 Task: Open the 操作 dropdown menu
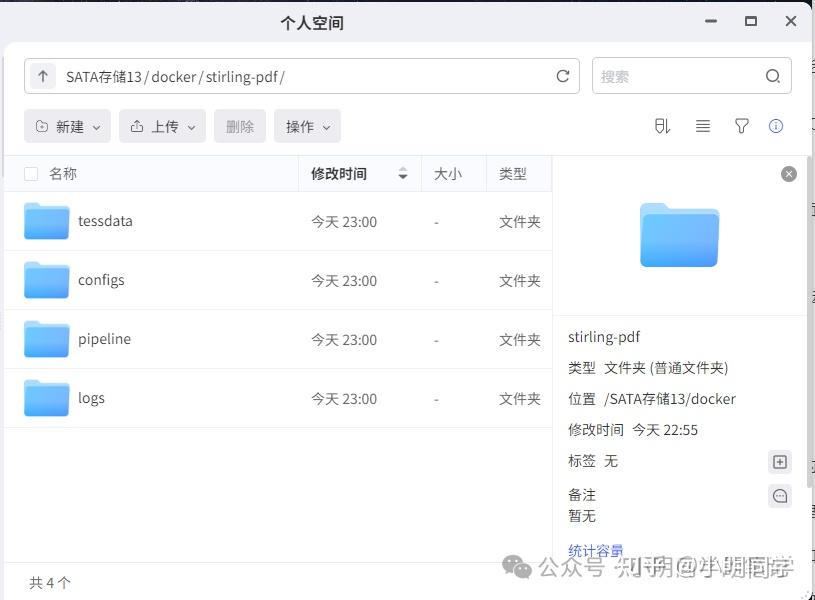click(307, 127)
